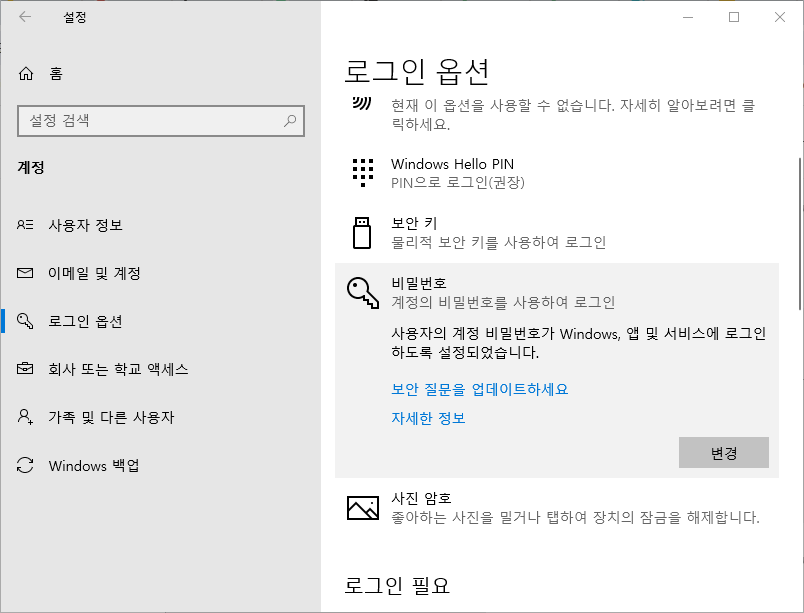The width and height of the screenshot is (804, 613).
Task: Click the fingerprint icon at top of list
Action: pos(362,103)
